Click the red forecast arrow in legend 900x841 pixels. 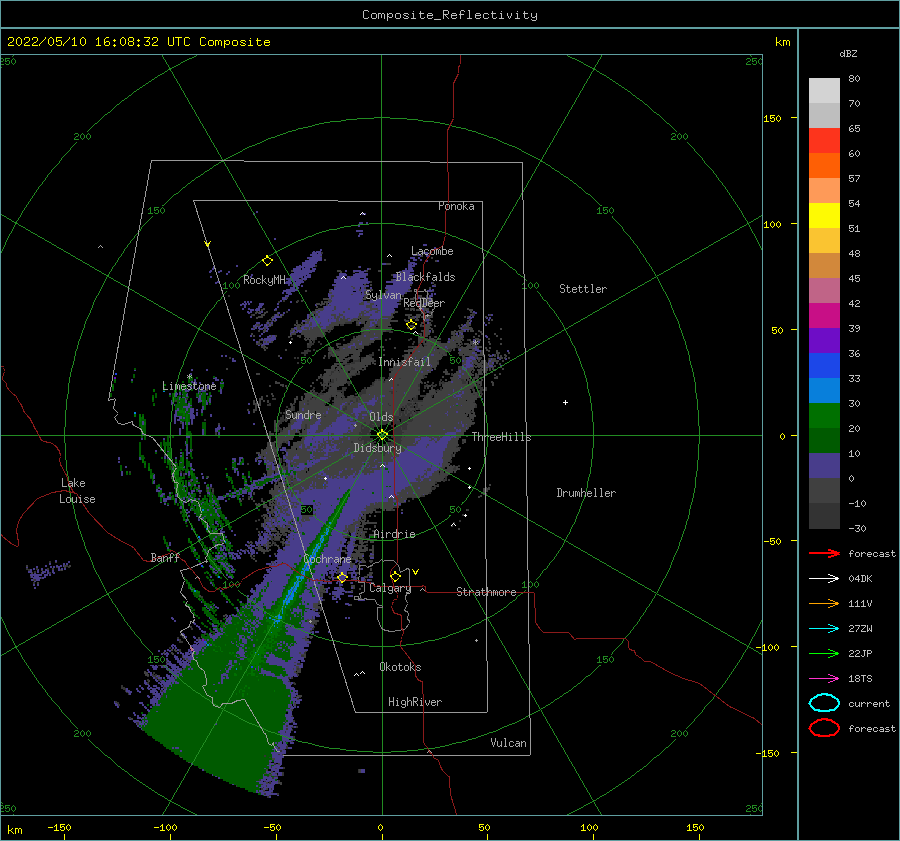click(x=824, y=553)
